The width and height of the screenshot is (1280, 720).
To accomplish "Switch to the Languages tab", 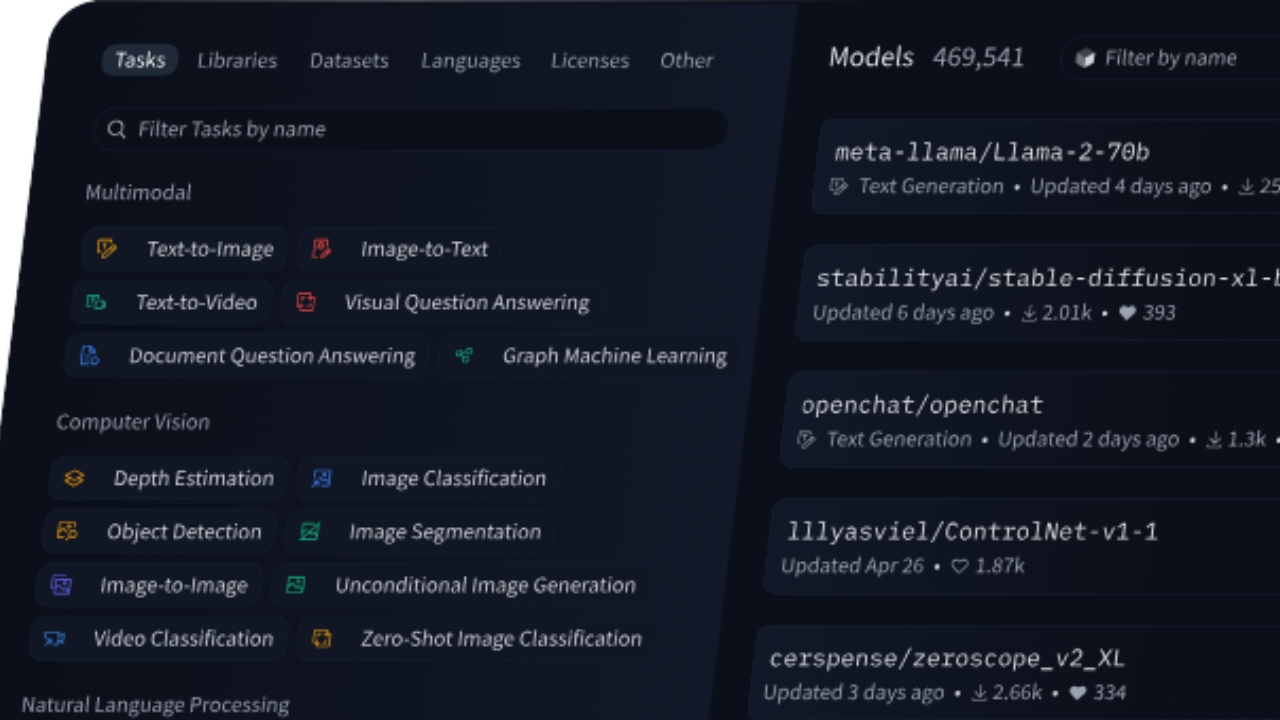I will [x=470, y=60].
